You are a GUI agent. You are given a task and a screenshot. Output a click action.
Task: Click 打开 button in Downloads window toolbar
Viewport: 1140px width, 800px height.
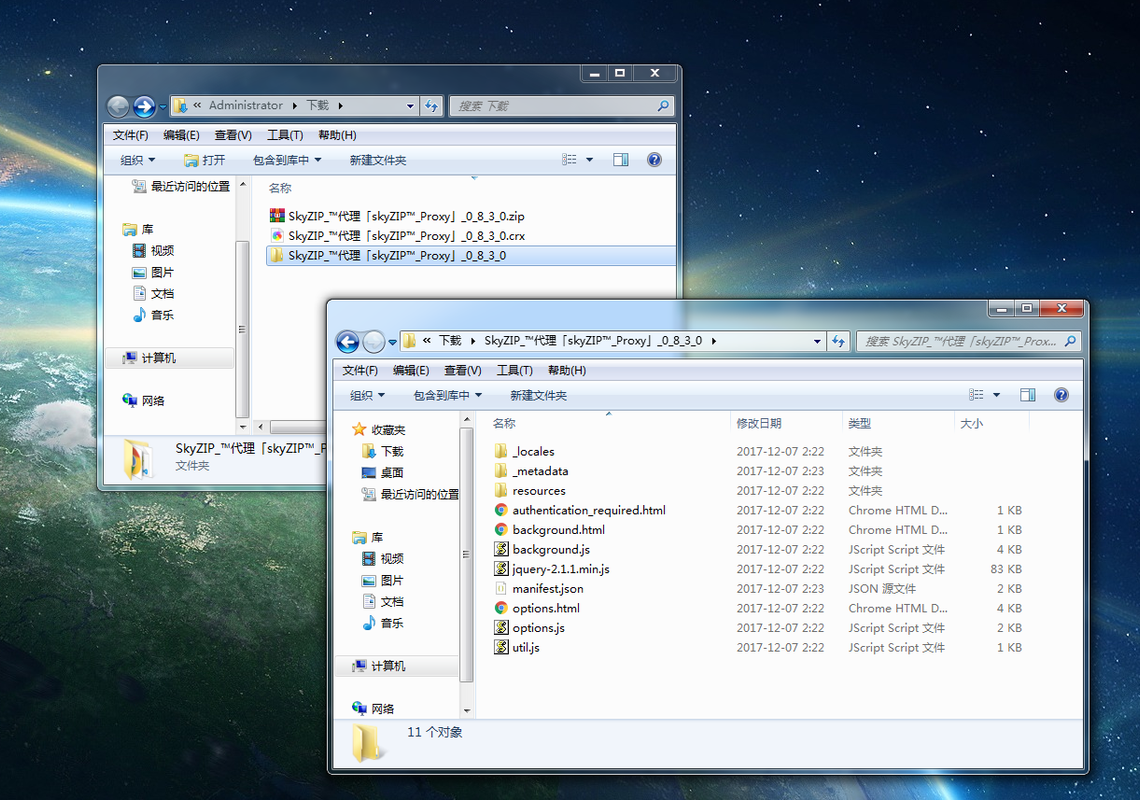click(204, 160)
